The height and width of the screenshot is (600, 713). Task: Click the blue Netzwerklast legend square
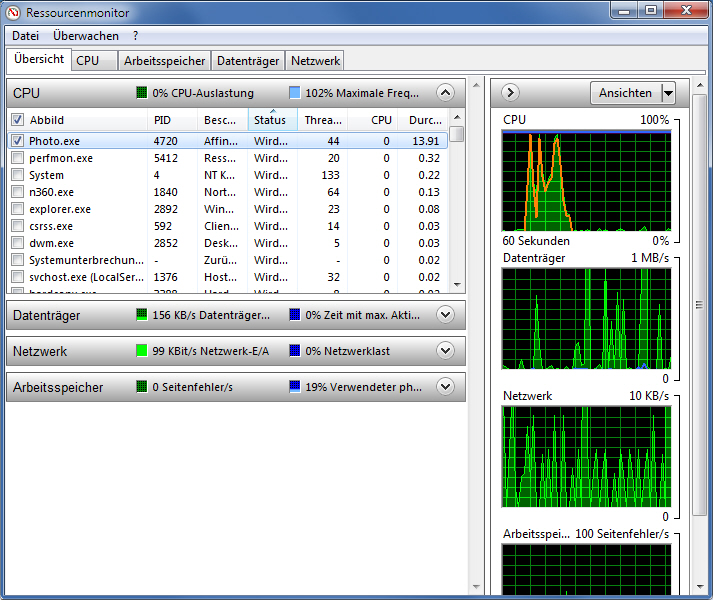point(295,351)
